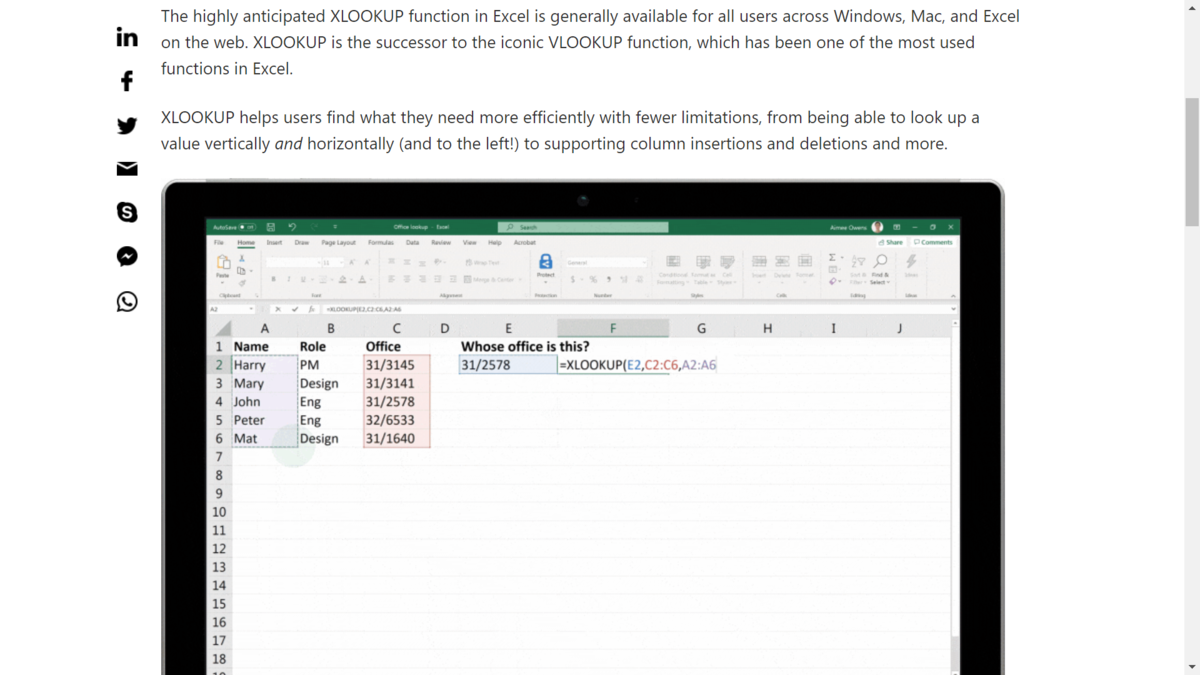Screen dimensions: 1200x675
Task: Open the Help ribbon tab
Action: 494,242
